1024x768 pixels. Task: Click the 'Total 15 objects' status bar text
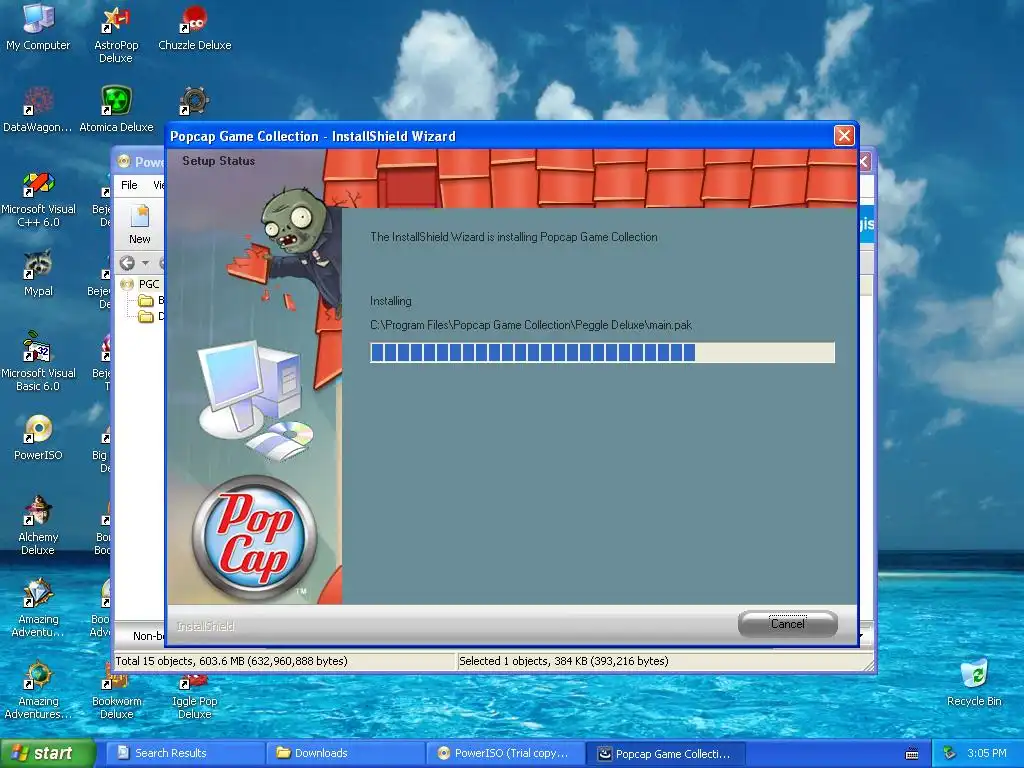pos(231,661)
